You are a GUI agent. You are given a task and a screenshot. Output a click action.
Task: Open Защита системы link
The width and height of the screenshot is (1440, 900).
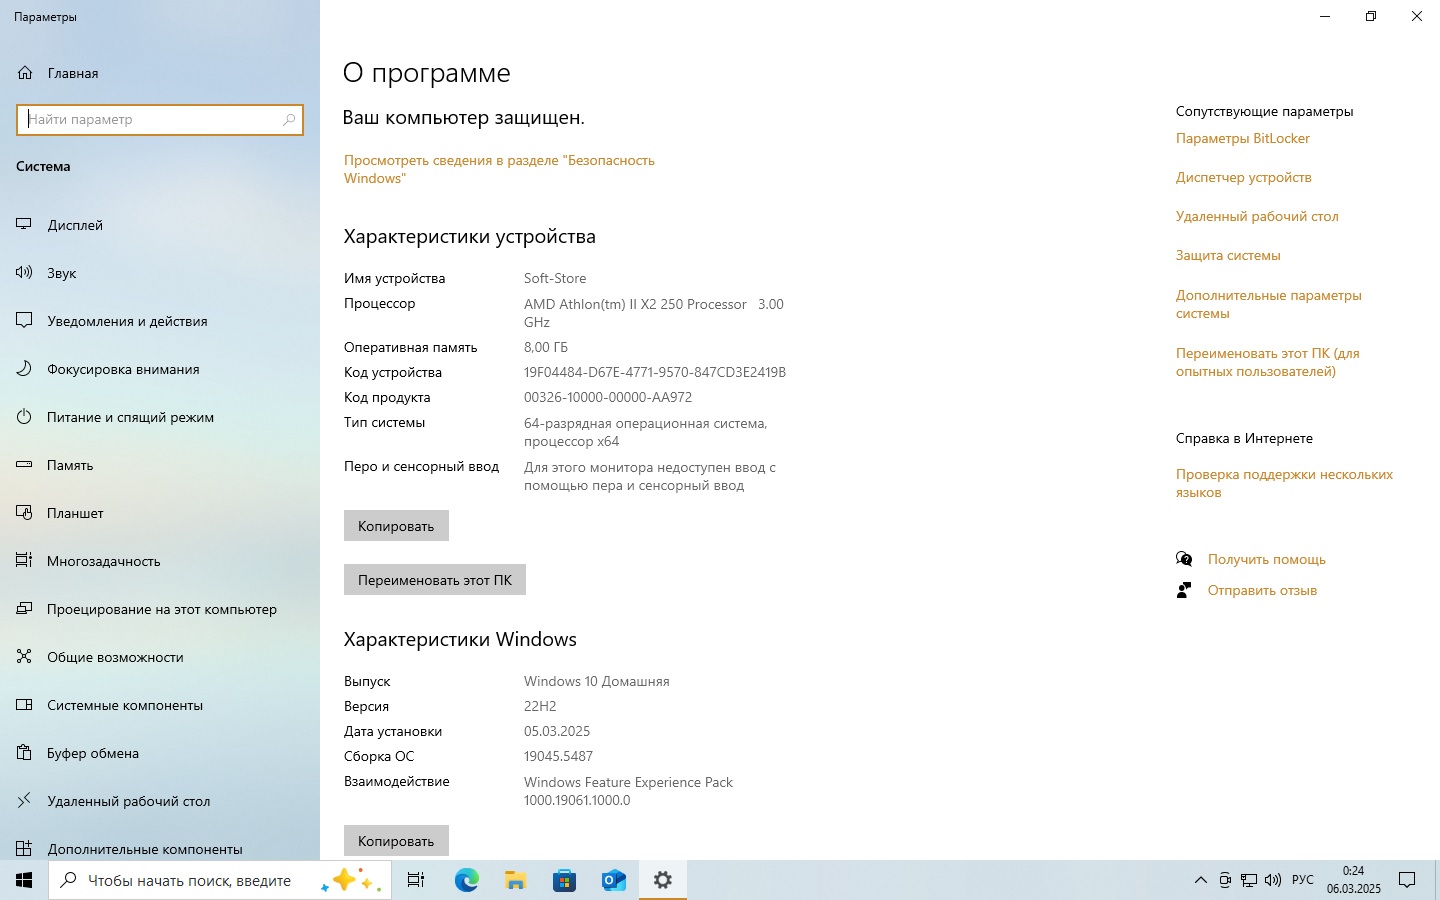coord(1228,255)
